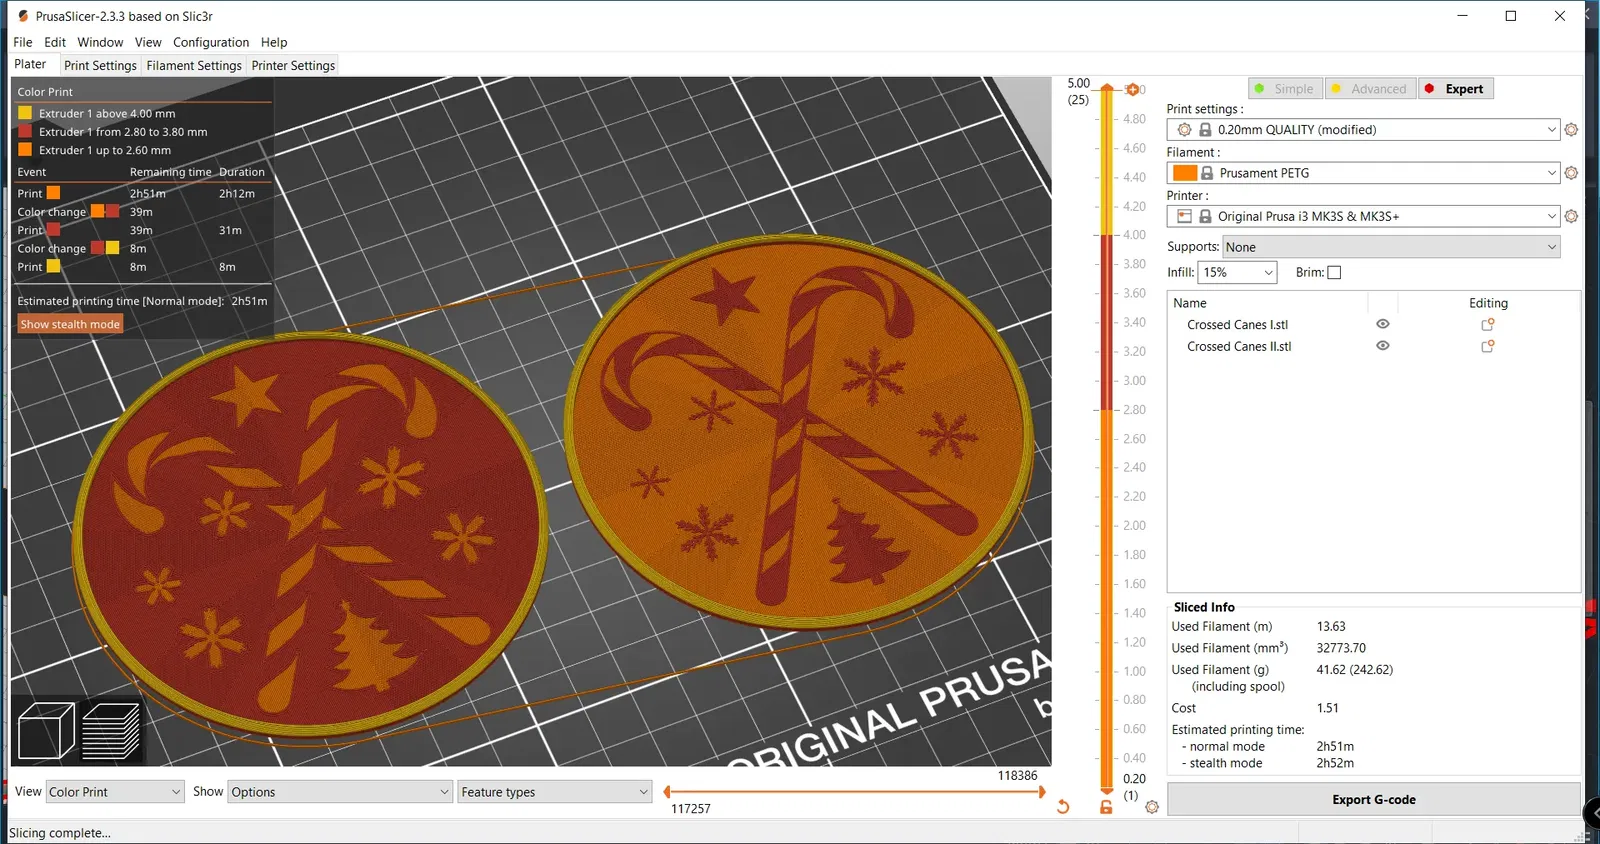Open Filament settings gear beside Prusament PETG
This screenshot has height=844, width=1600.
pyautogui.click(x=1571, y=173)
